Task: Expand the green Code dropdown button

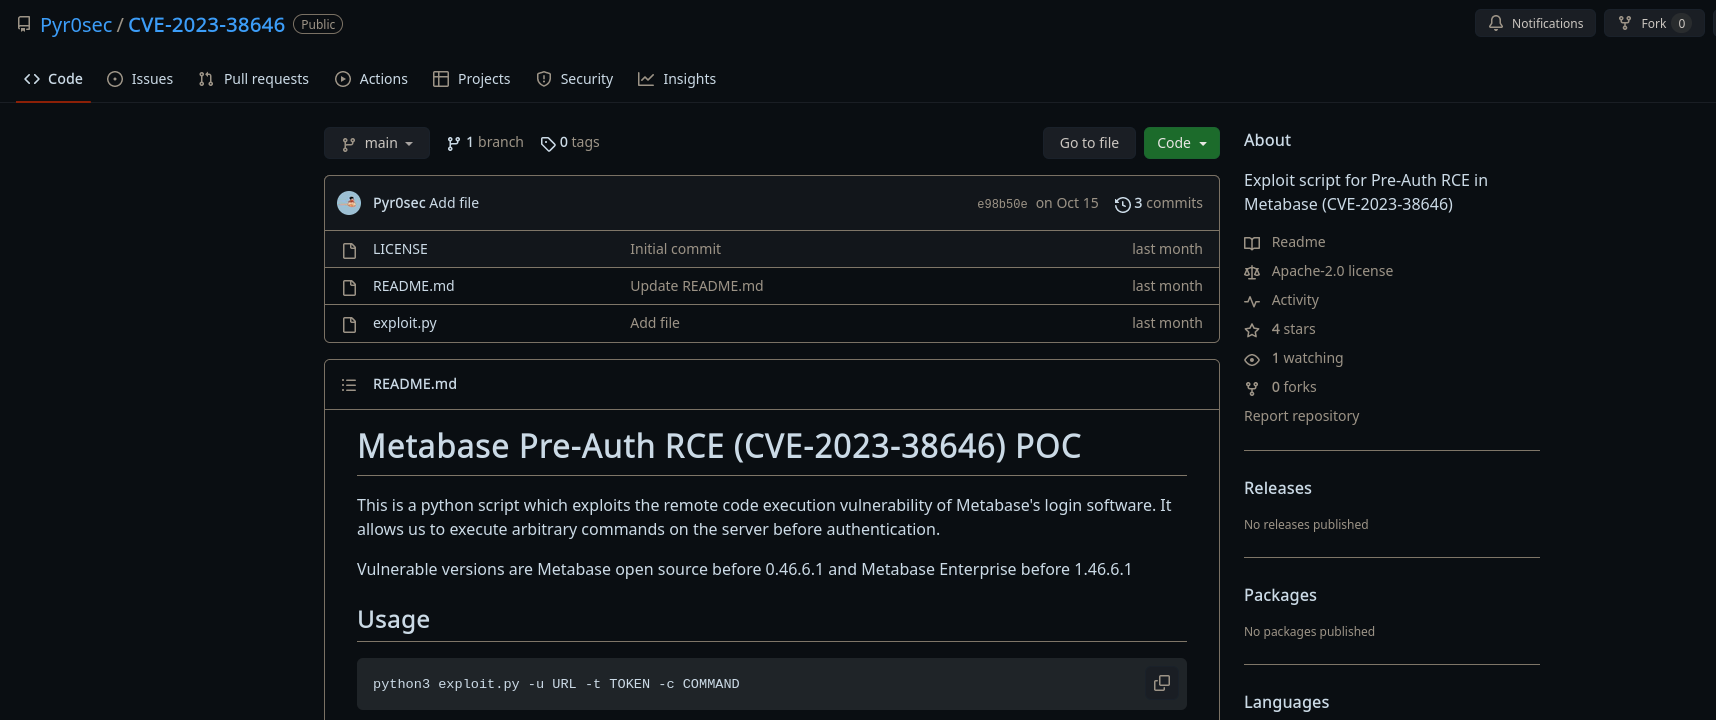Action: (1181, 143)
